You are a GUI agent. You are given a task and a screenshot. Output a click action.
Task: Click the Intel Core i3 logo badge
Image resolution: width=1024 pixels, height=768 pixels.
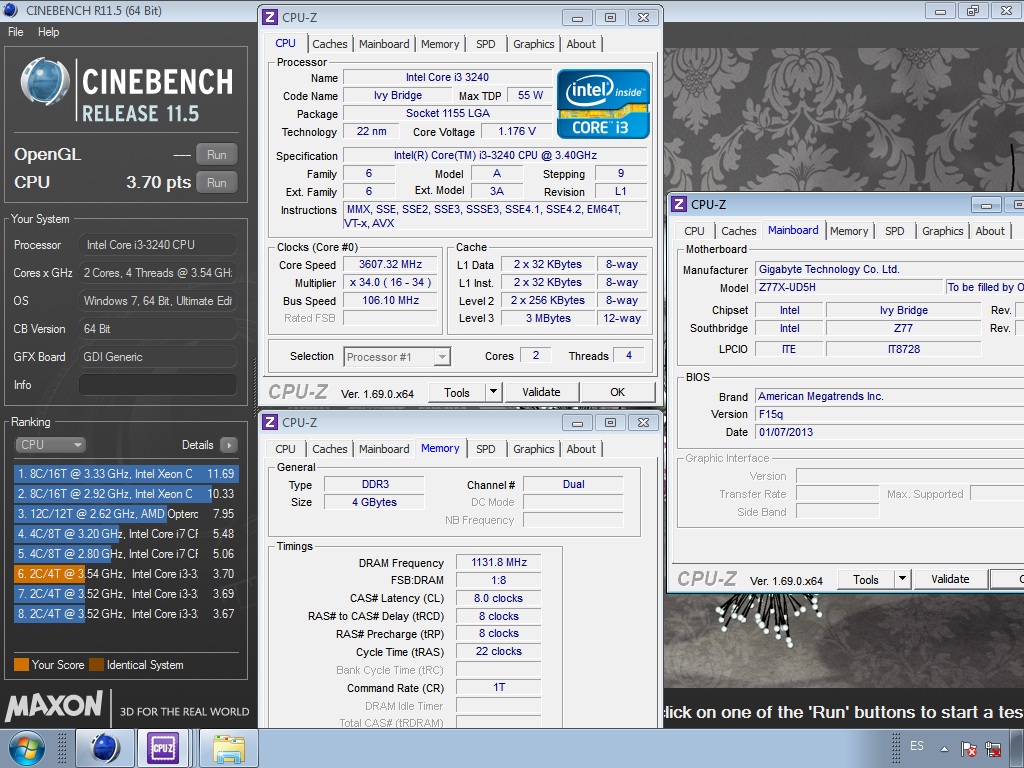point(603,104)
